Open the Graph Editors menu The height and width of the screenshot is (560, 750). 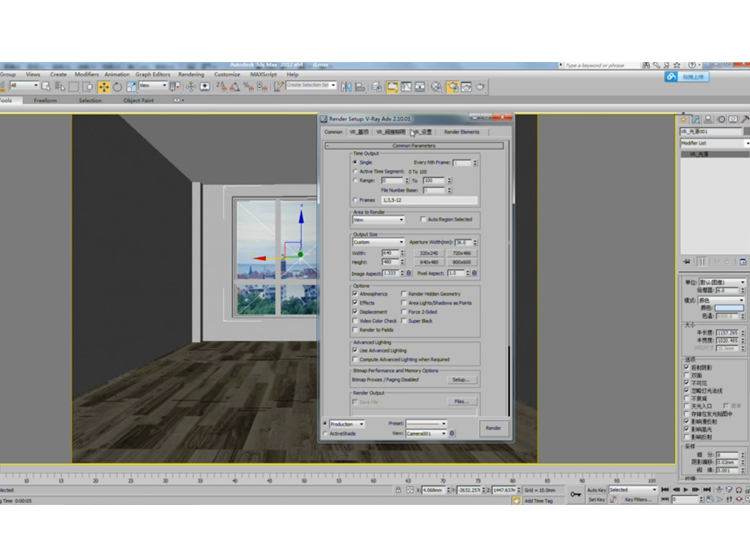(x=153, y=74)
